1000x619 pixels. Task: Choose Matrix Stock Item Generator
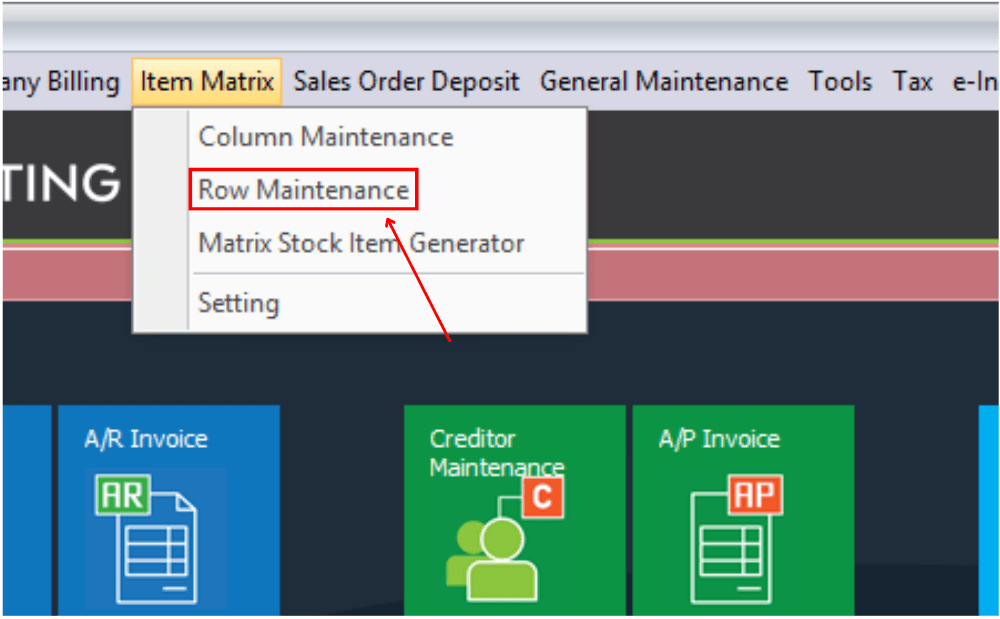(360, 243)
